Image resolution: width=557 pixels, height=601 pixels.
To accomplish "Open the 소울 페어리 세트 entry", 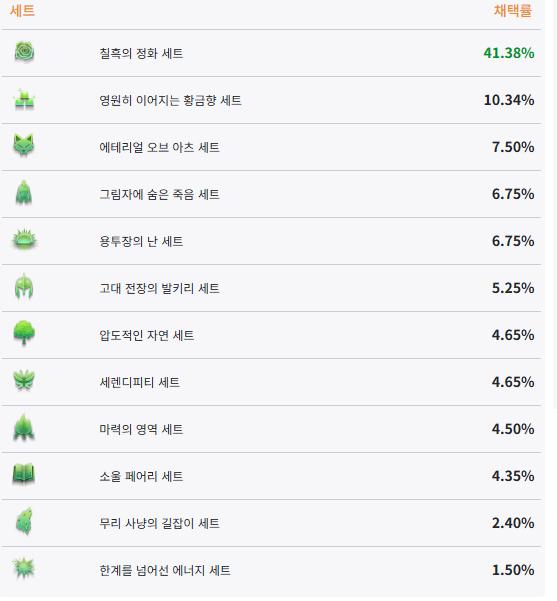I will (271, 476).
